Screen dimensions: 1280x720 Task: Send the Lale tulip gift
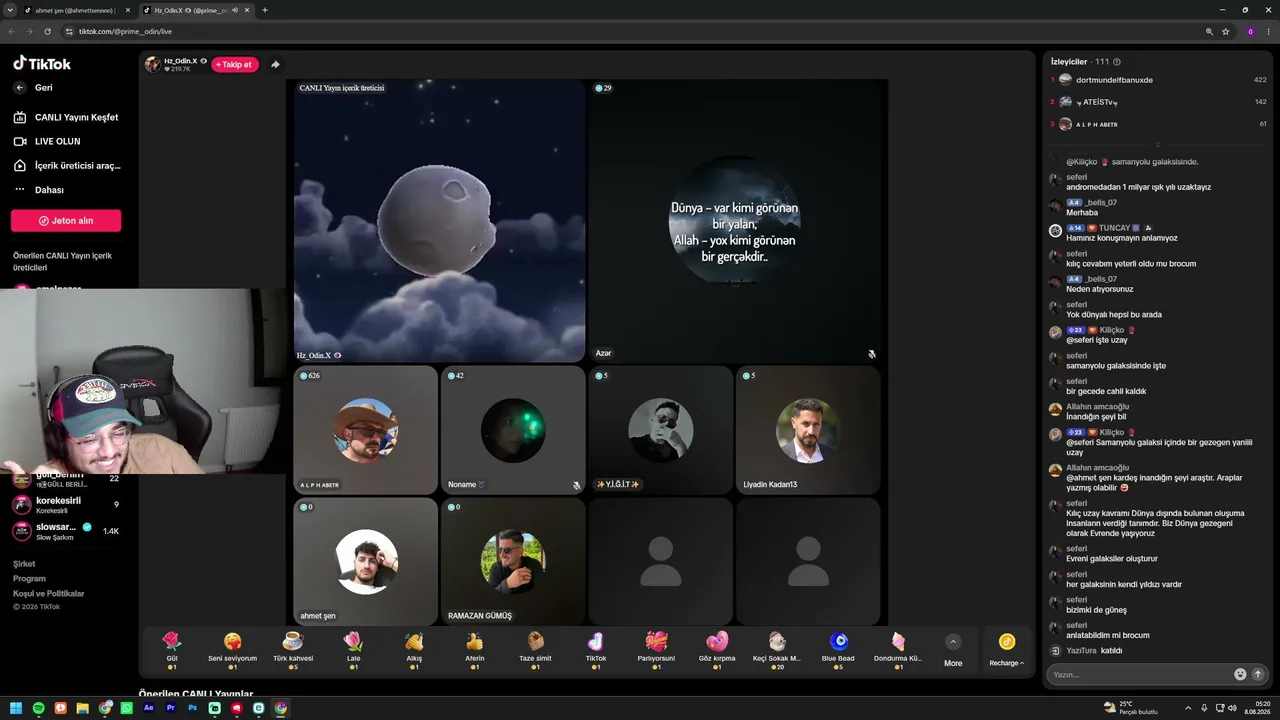[353, 649]
